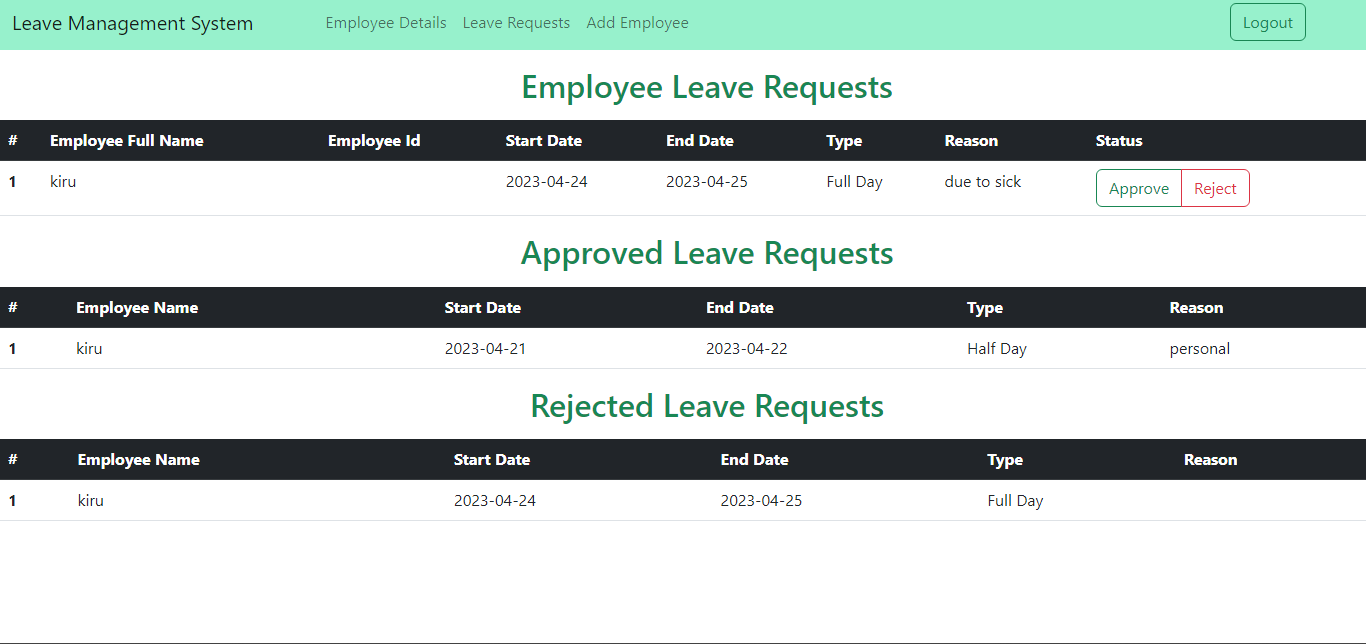This screenshot has width=1366, height=644.
Task: Select the Employee Full Name column header
Action: tap(127, 140)
